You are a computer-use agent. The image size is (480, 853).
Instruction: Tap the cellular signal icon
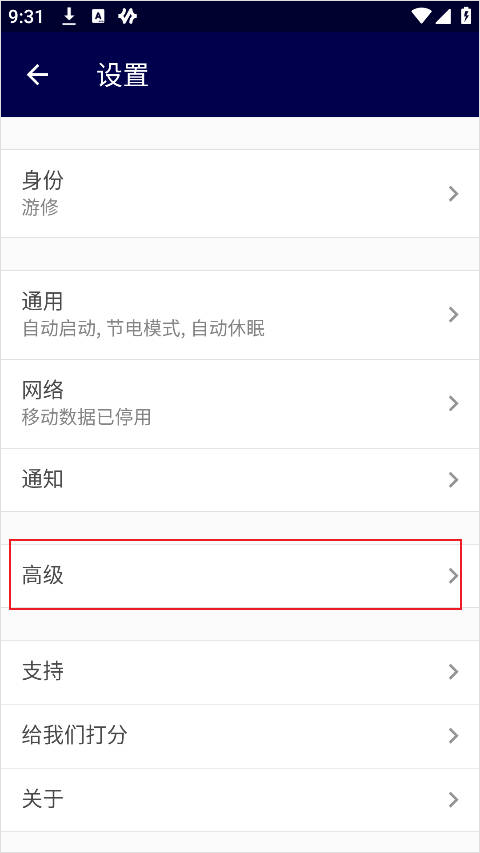point(443,17)
